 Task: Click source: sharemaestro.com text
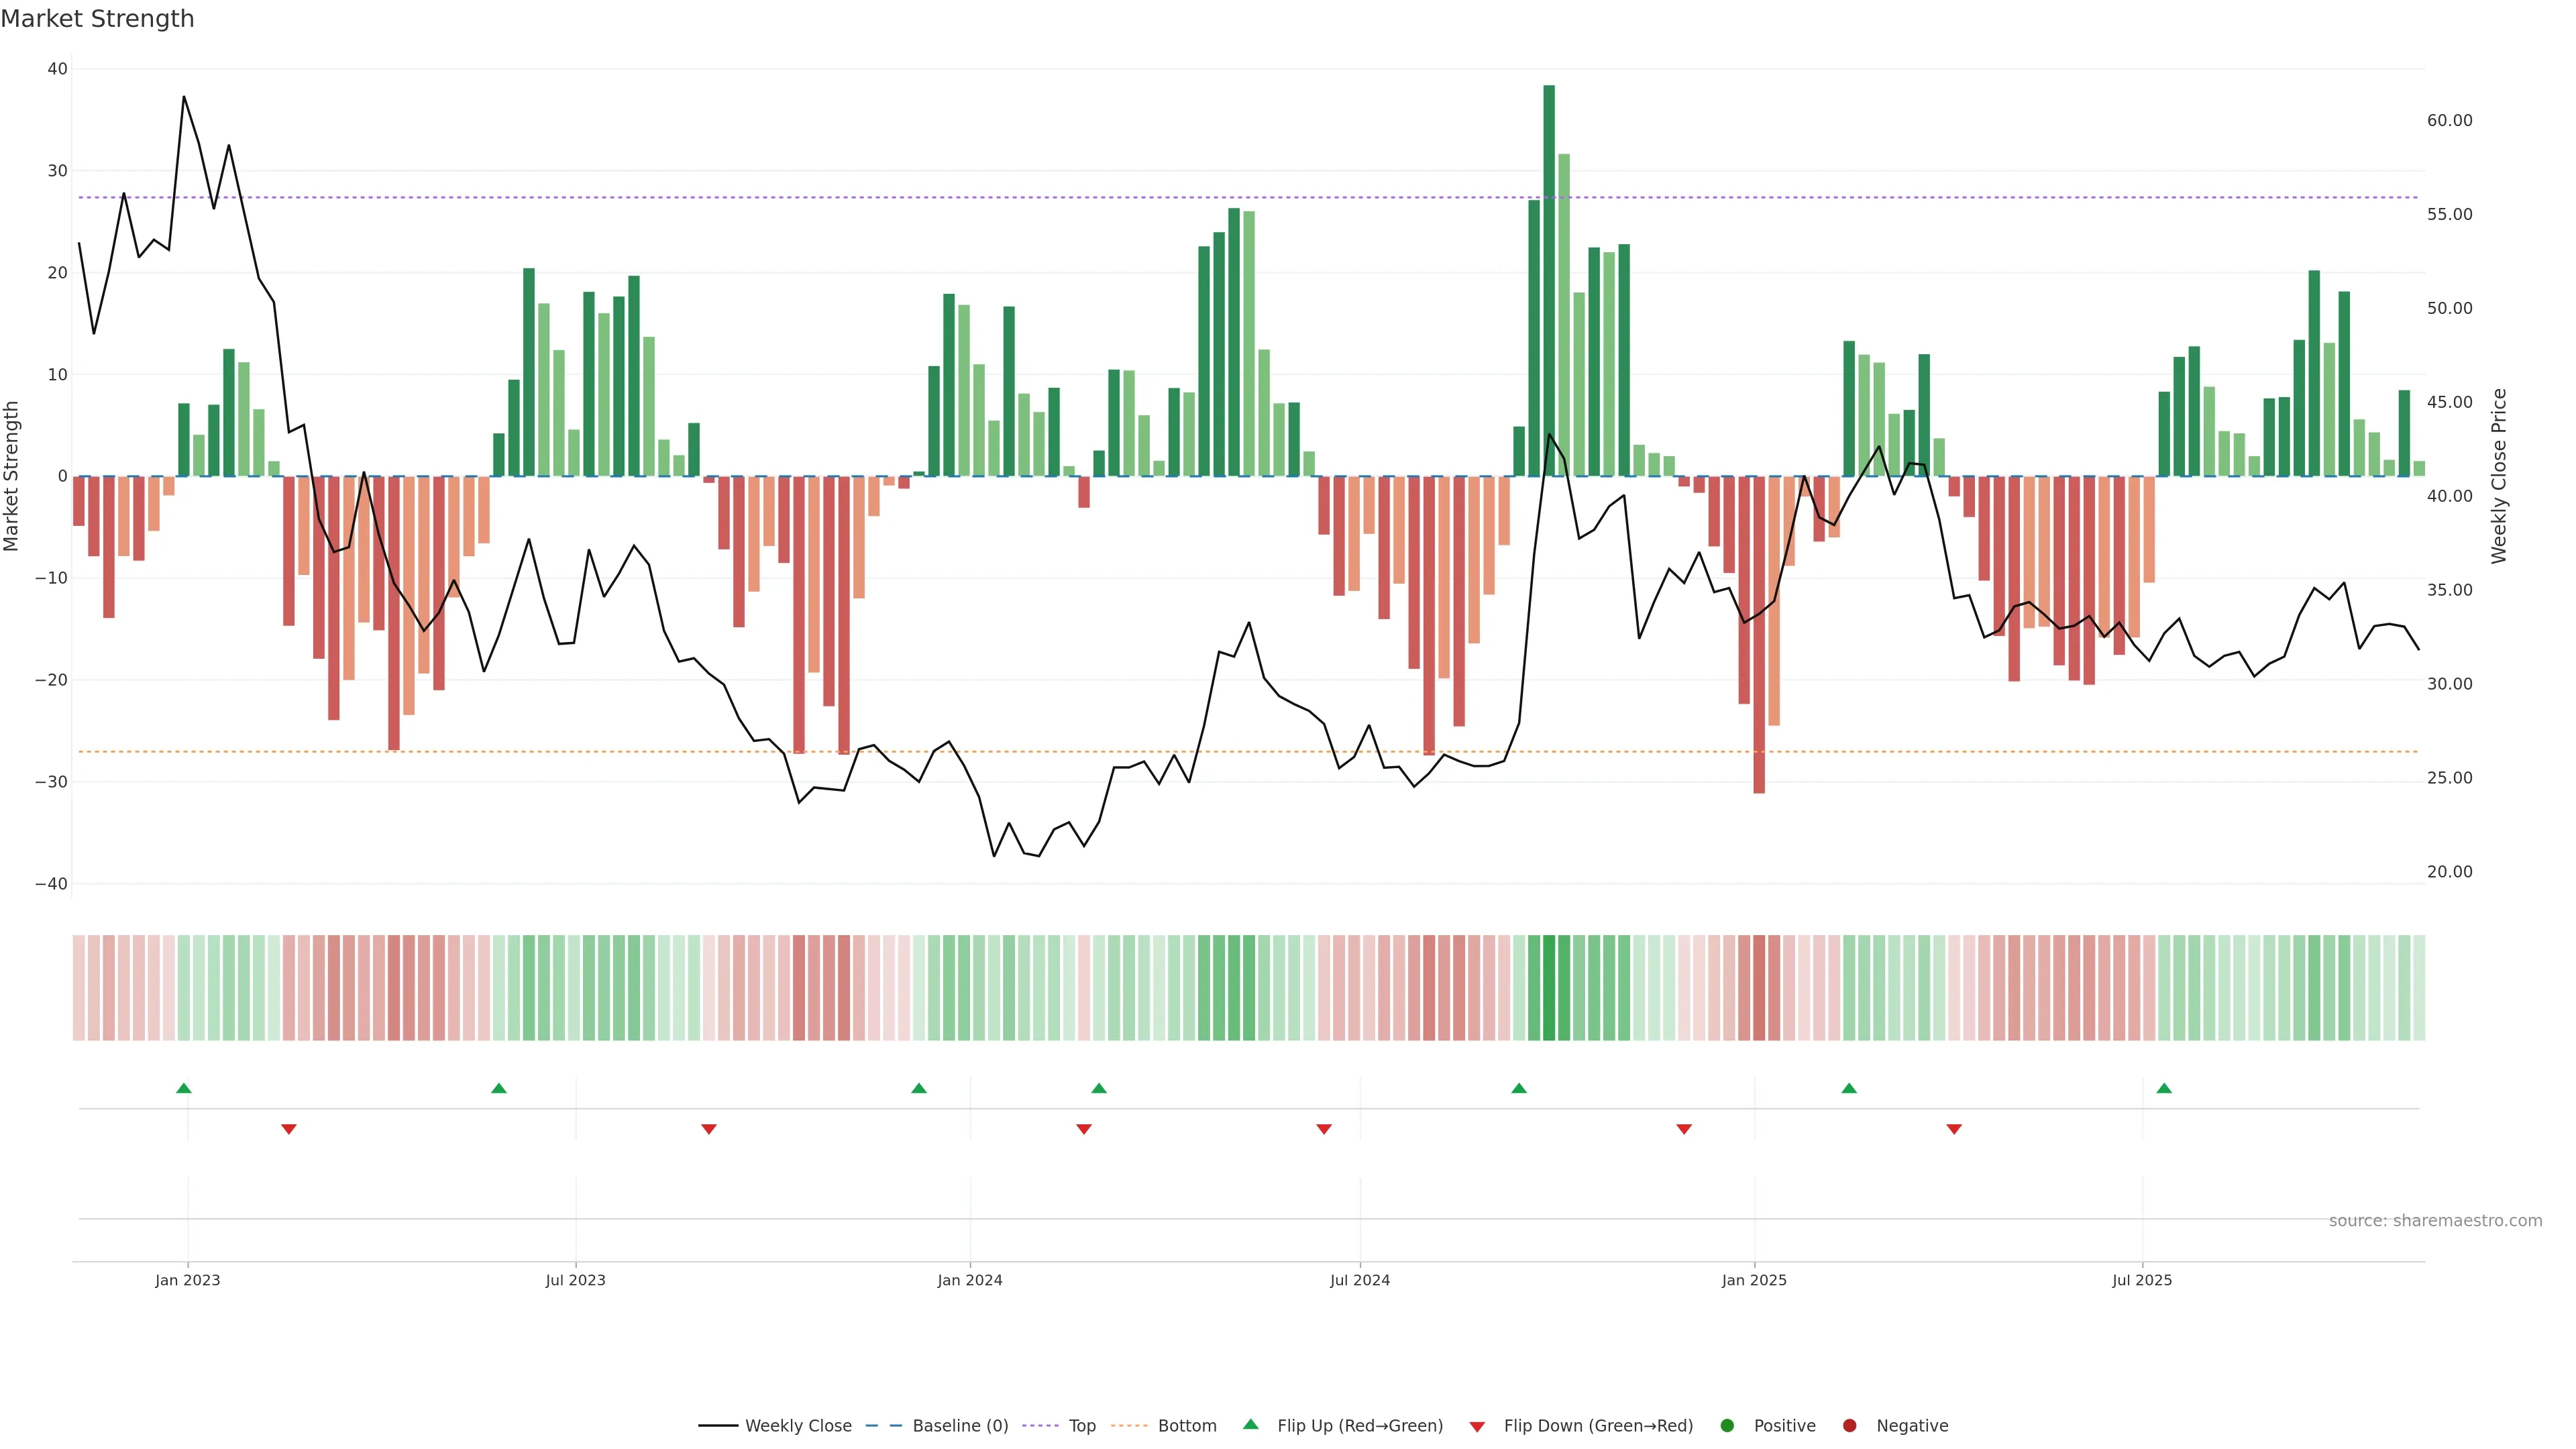point(2435,1221)
